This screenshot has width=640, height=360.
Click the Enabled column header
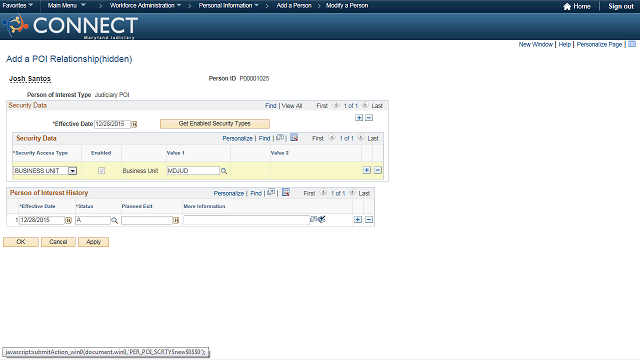pyautogui.click(x=101, y=153)
